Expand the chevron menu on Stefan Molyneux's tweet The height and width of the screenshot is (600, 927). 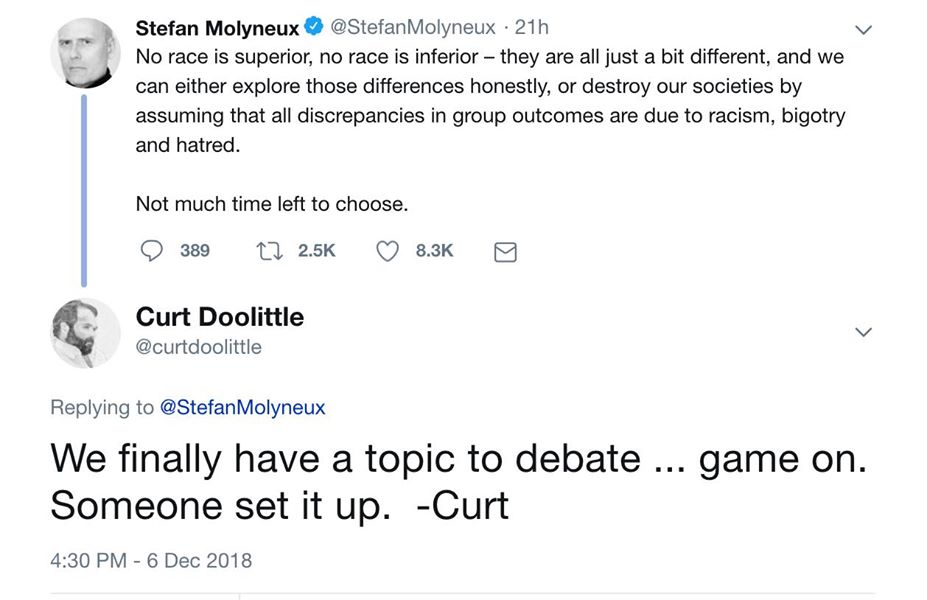click(x=864, y=30)
